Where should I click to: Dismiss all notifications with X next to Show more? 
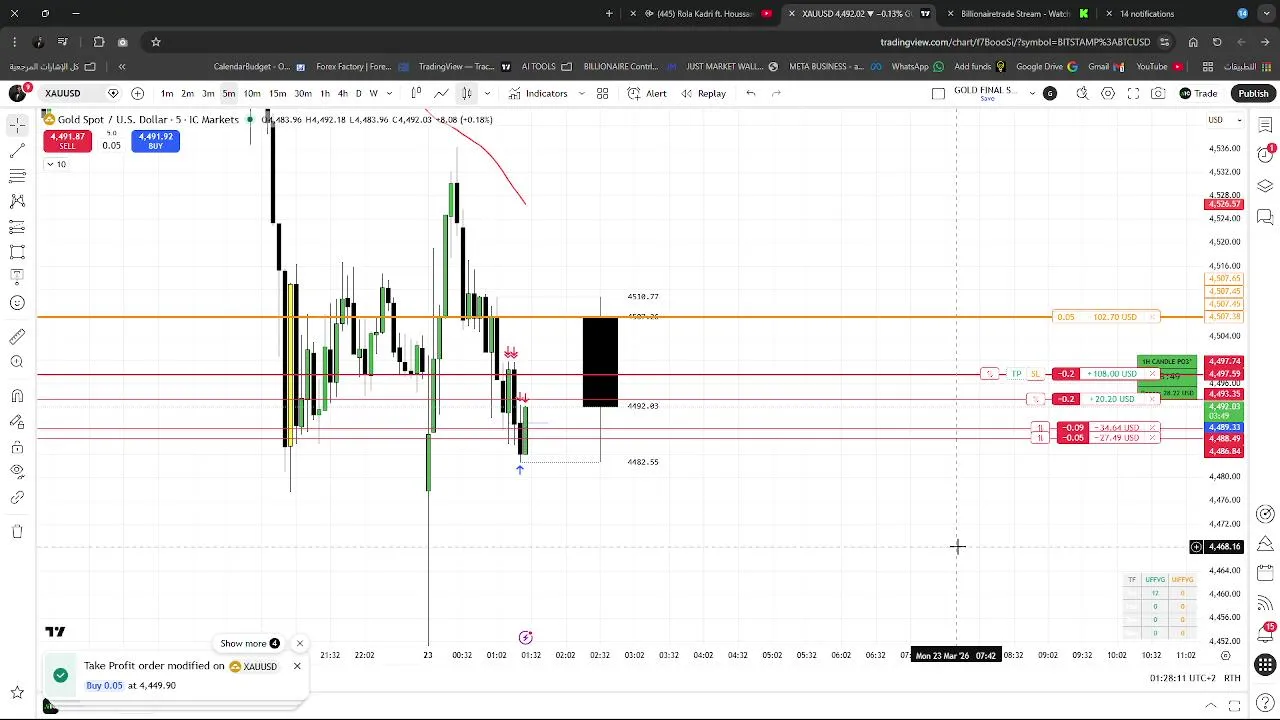click(x=299, y=643)
